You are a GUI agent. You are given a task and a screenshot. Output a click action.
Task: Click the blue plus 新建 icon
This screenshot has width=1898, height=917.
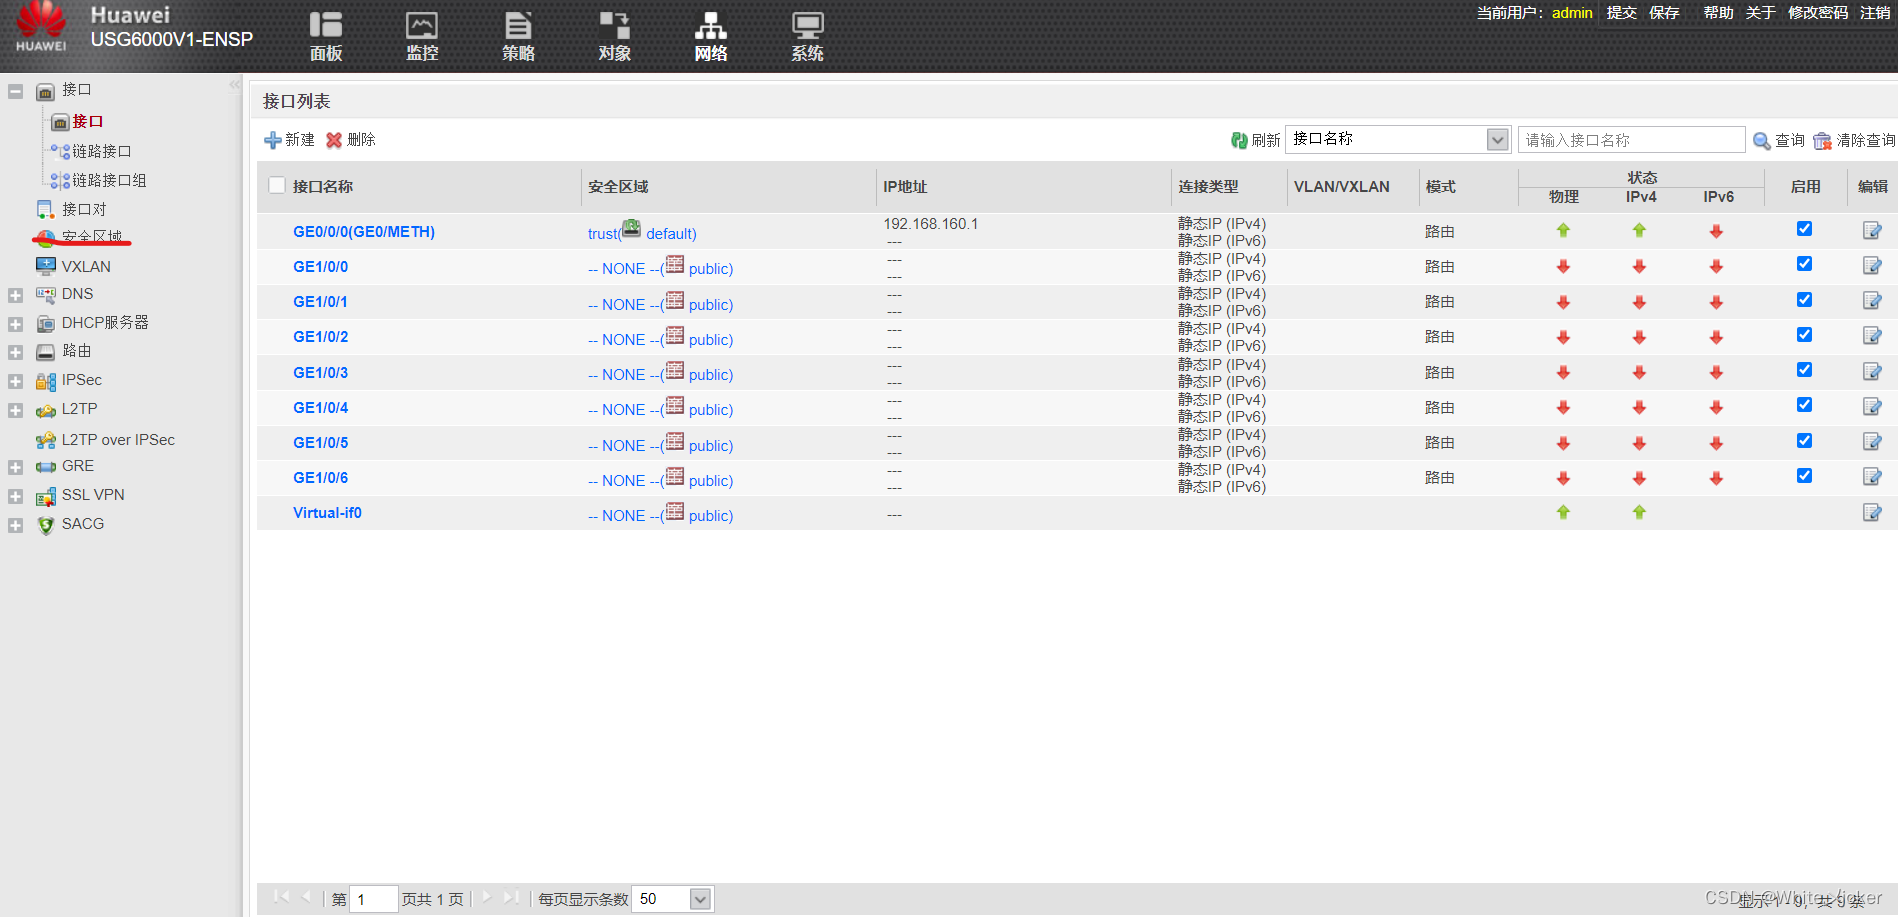click(x=272, y=140)
